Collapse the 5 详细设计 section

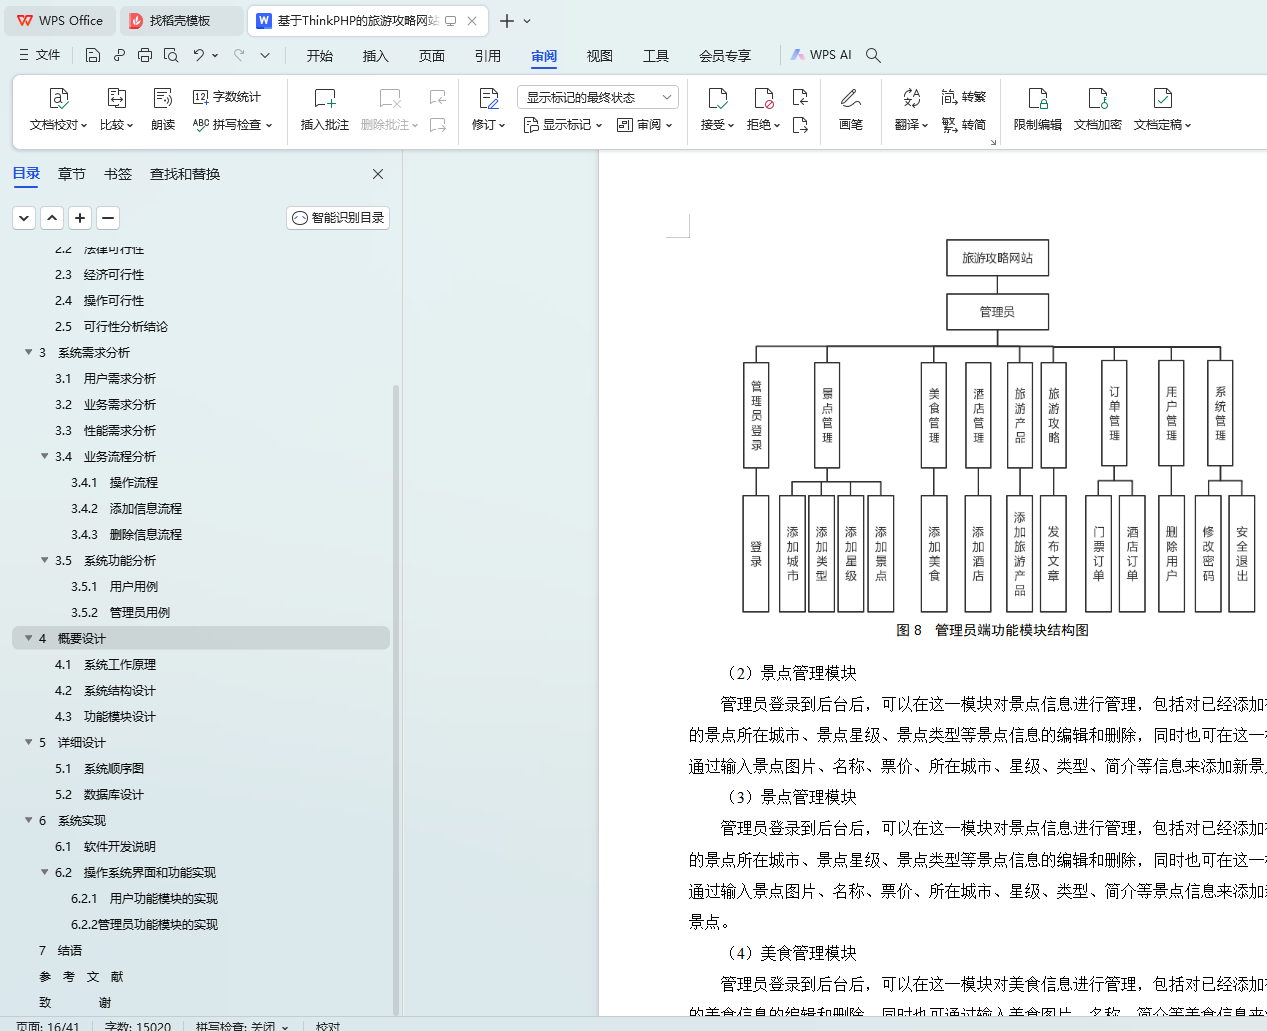(28, 742)
